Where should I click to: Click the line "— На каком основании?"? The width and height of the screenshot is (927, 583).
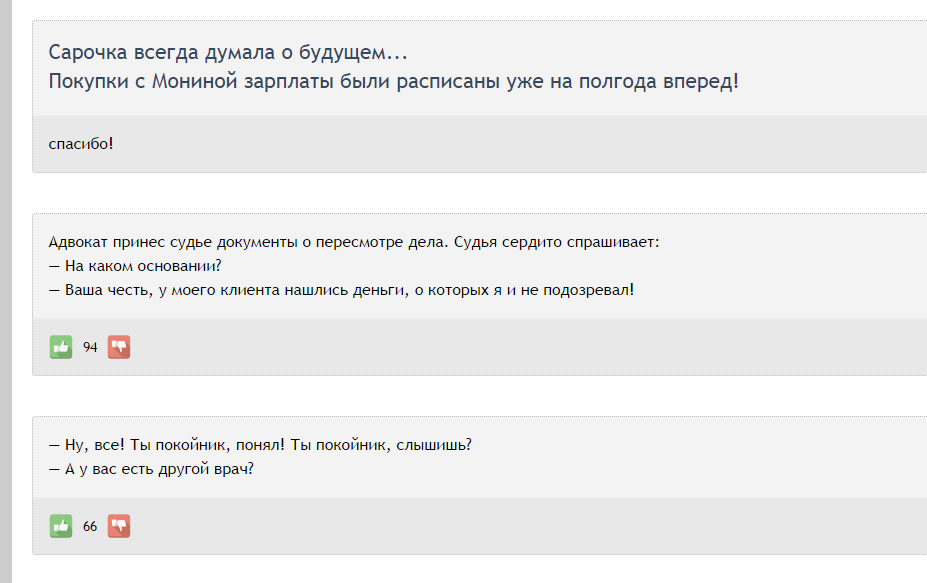tap(134, 266)
